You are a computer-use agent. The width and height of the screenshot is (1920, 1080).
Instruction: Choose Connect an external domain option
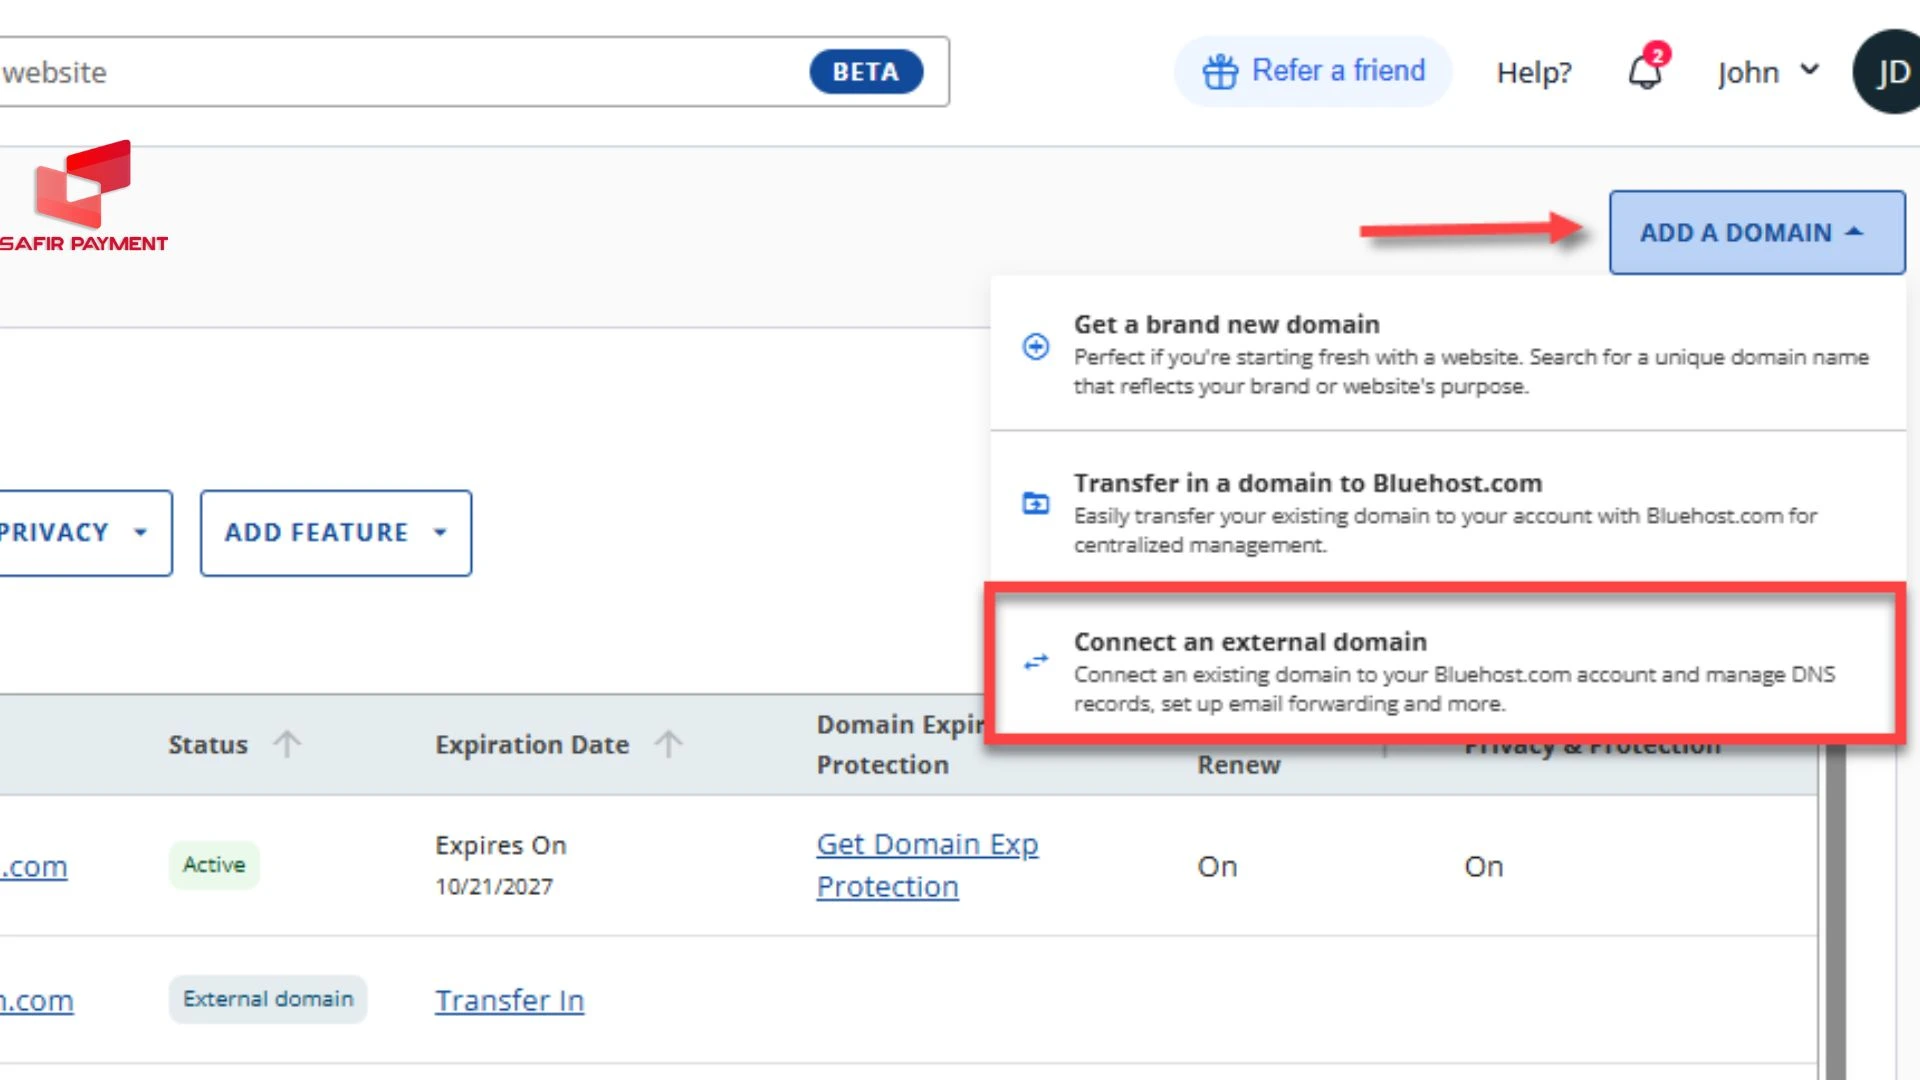click(1250, 642)
